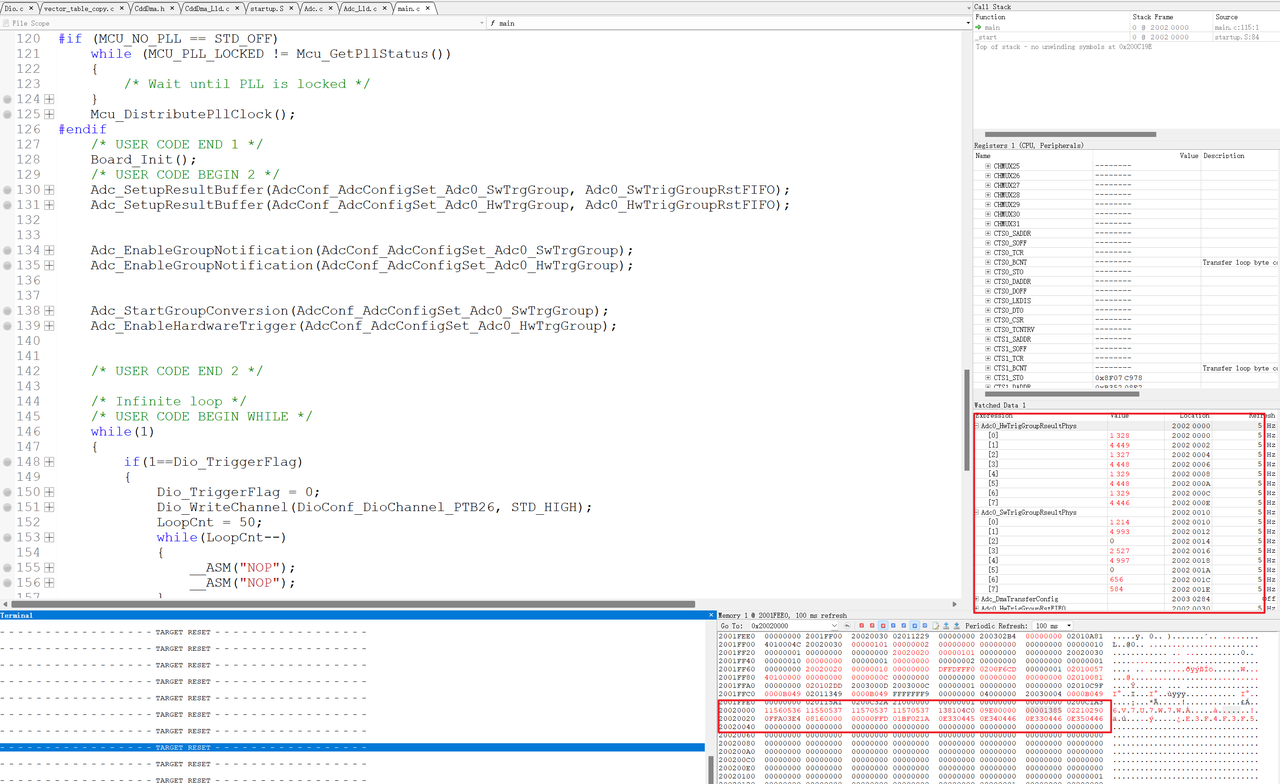The image size is (1280, 784).
Task: Click the Board_Init(); line in editor
Action: point(144,160)
